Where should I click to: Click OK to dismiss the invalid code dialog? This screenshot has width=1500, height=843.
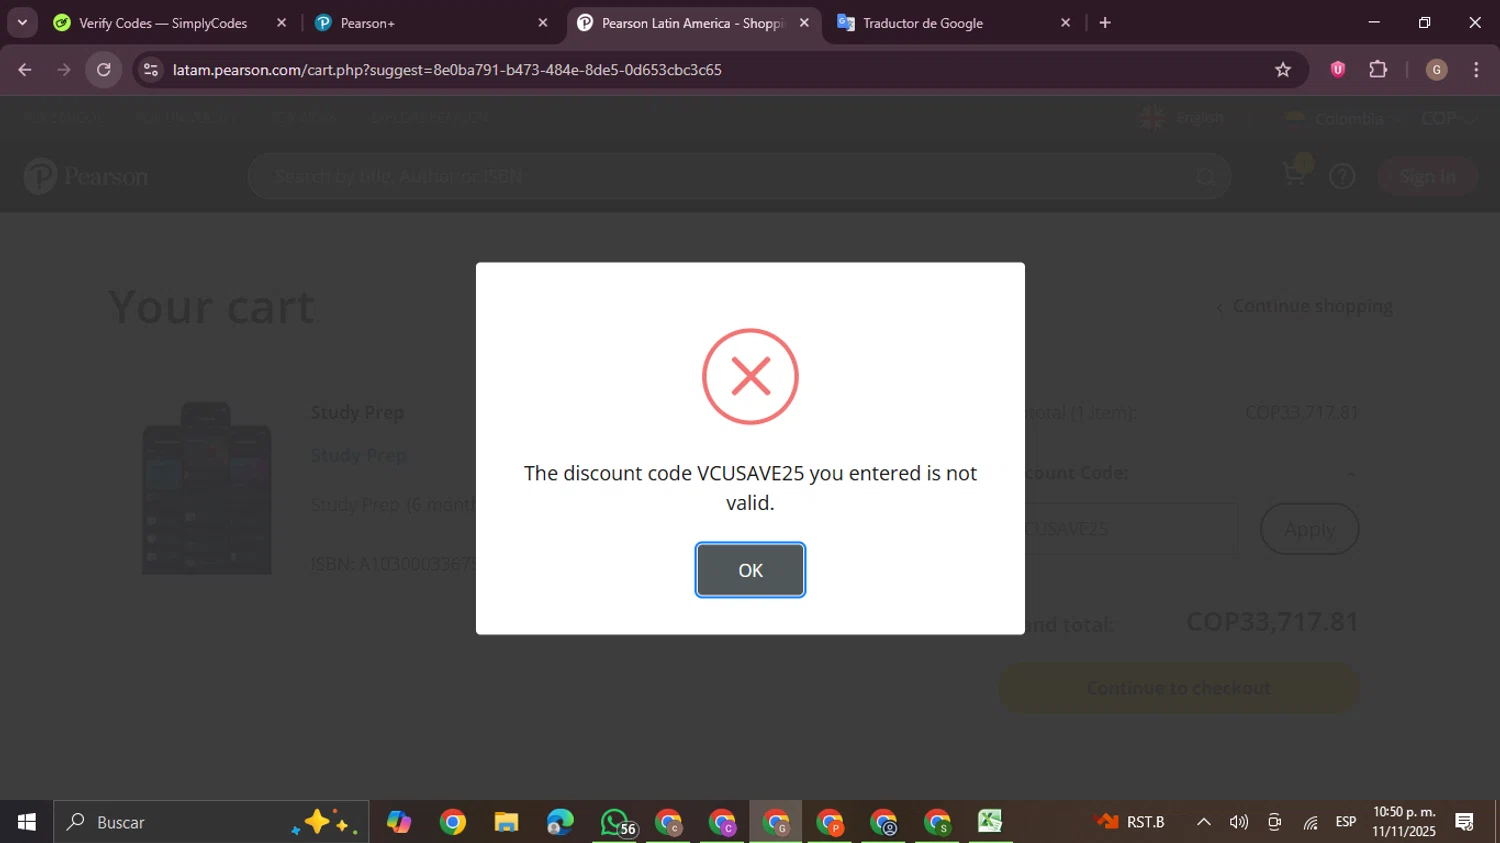point(750,570)
